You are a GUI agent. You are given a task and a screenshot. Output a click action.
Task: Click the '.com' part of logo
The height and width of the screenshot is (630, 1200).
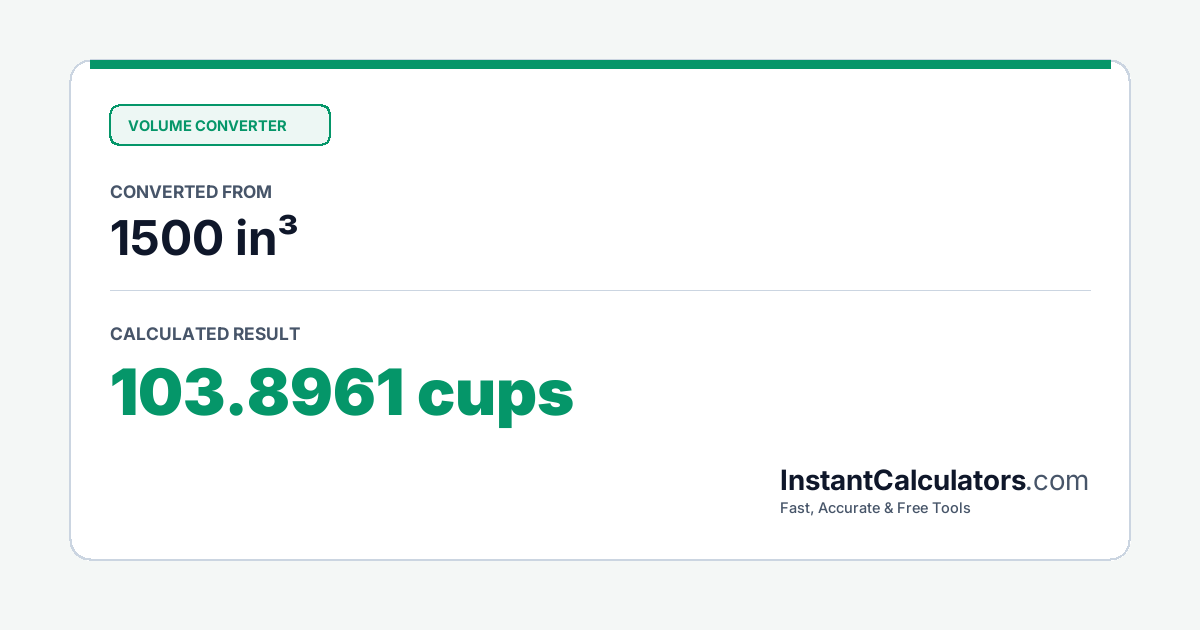1058,481
